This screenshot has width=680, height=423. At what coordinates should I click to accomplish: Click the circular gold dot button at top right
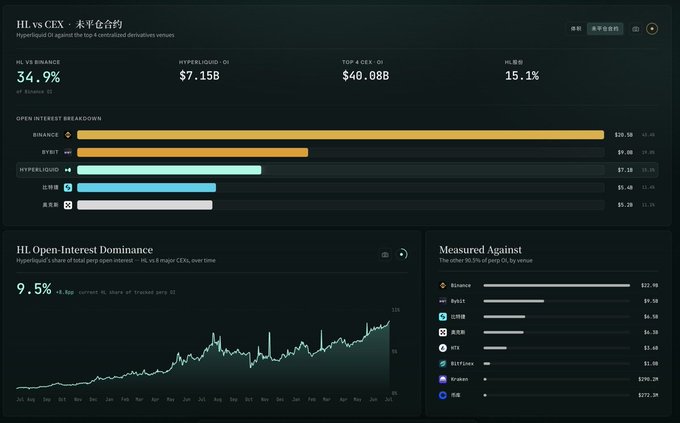(652, 29)
